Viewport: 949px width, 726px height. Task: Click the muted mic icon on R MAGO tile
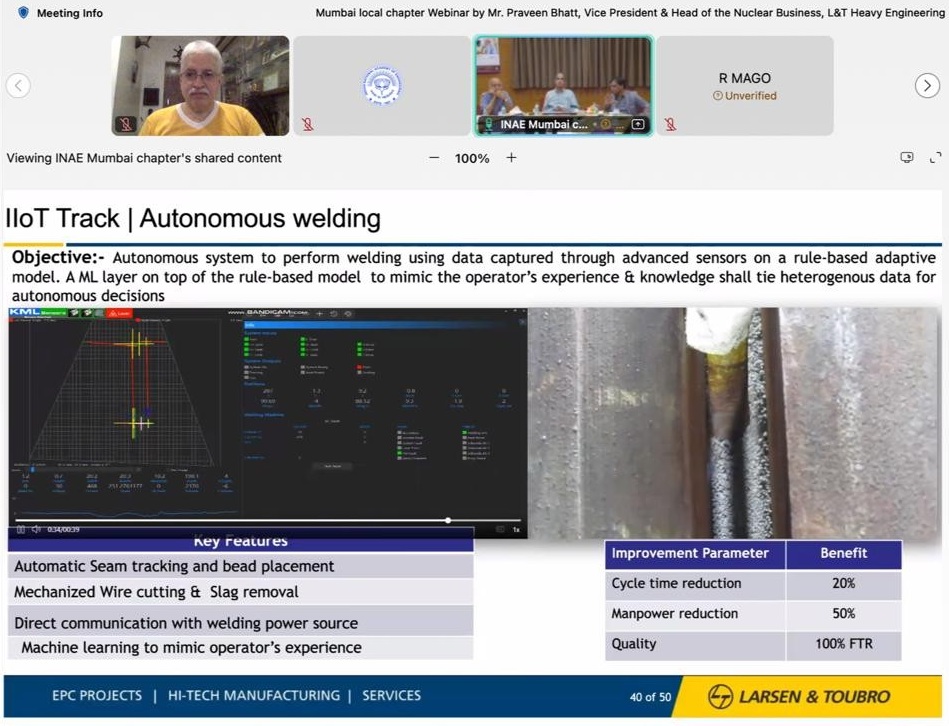click(x=670, y=125)
